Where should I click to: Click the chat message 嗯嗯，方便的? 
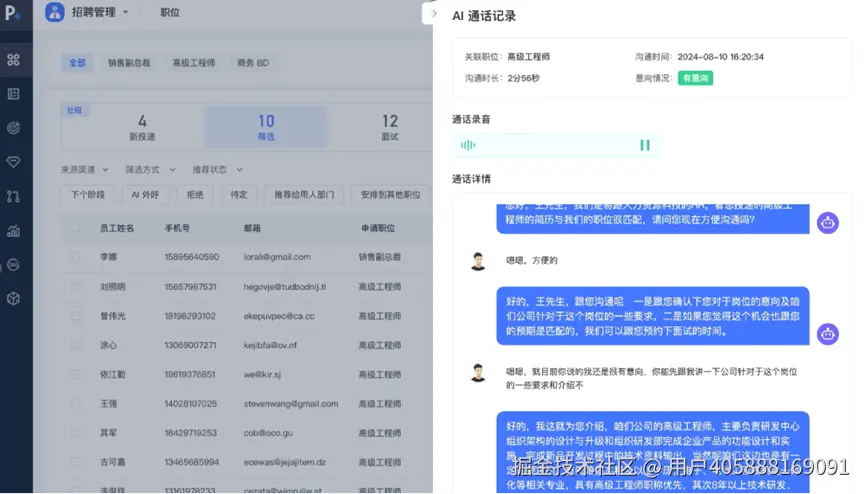click(x=532, y=261)
